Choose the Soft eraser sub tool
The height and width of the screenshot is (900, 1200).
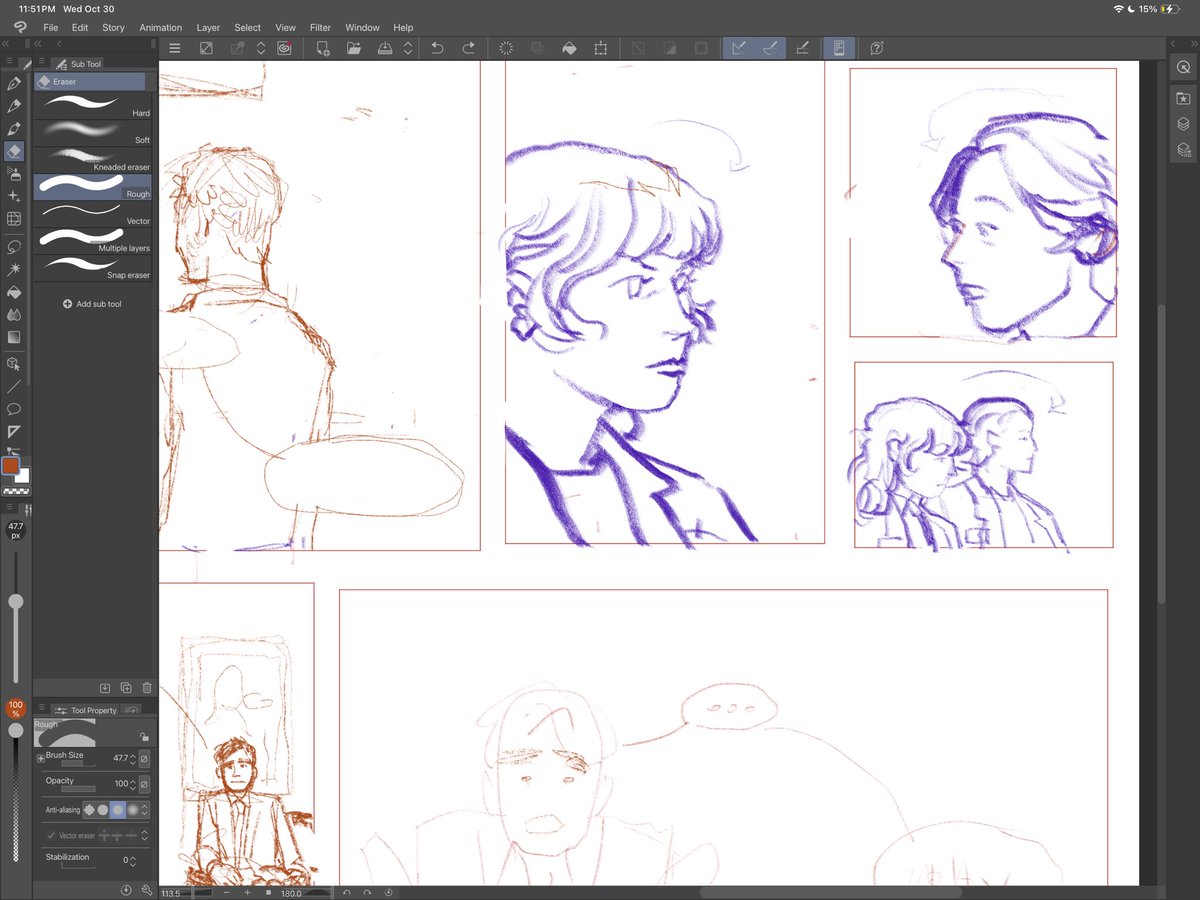[x=93, y=133]
